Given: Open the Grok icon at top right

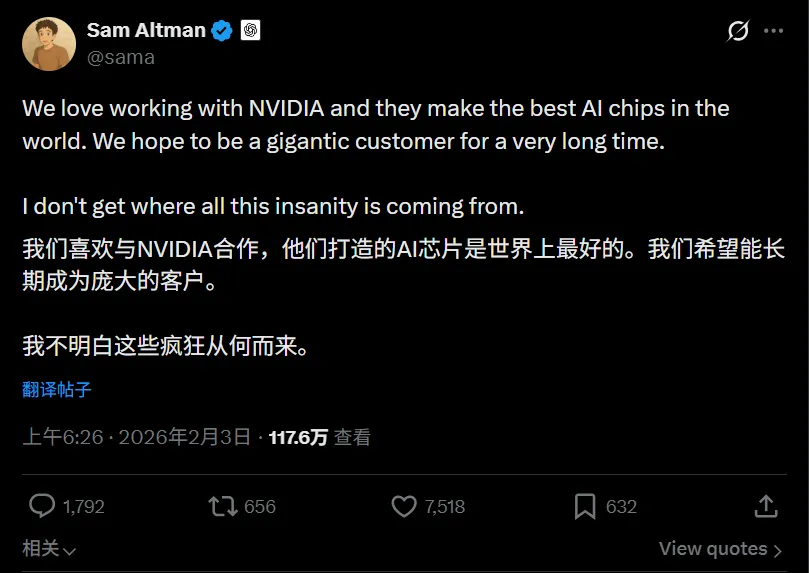Looking at the screenshot, I should pyautogui.click(x=738, y=31).
